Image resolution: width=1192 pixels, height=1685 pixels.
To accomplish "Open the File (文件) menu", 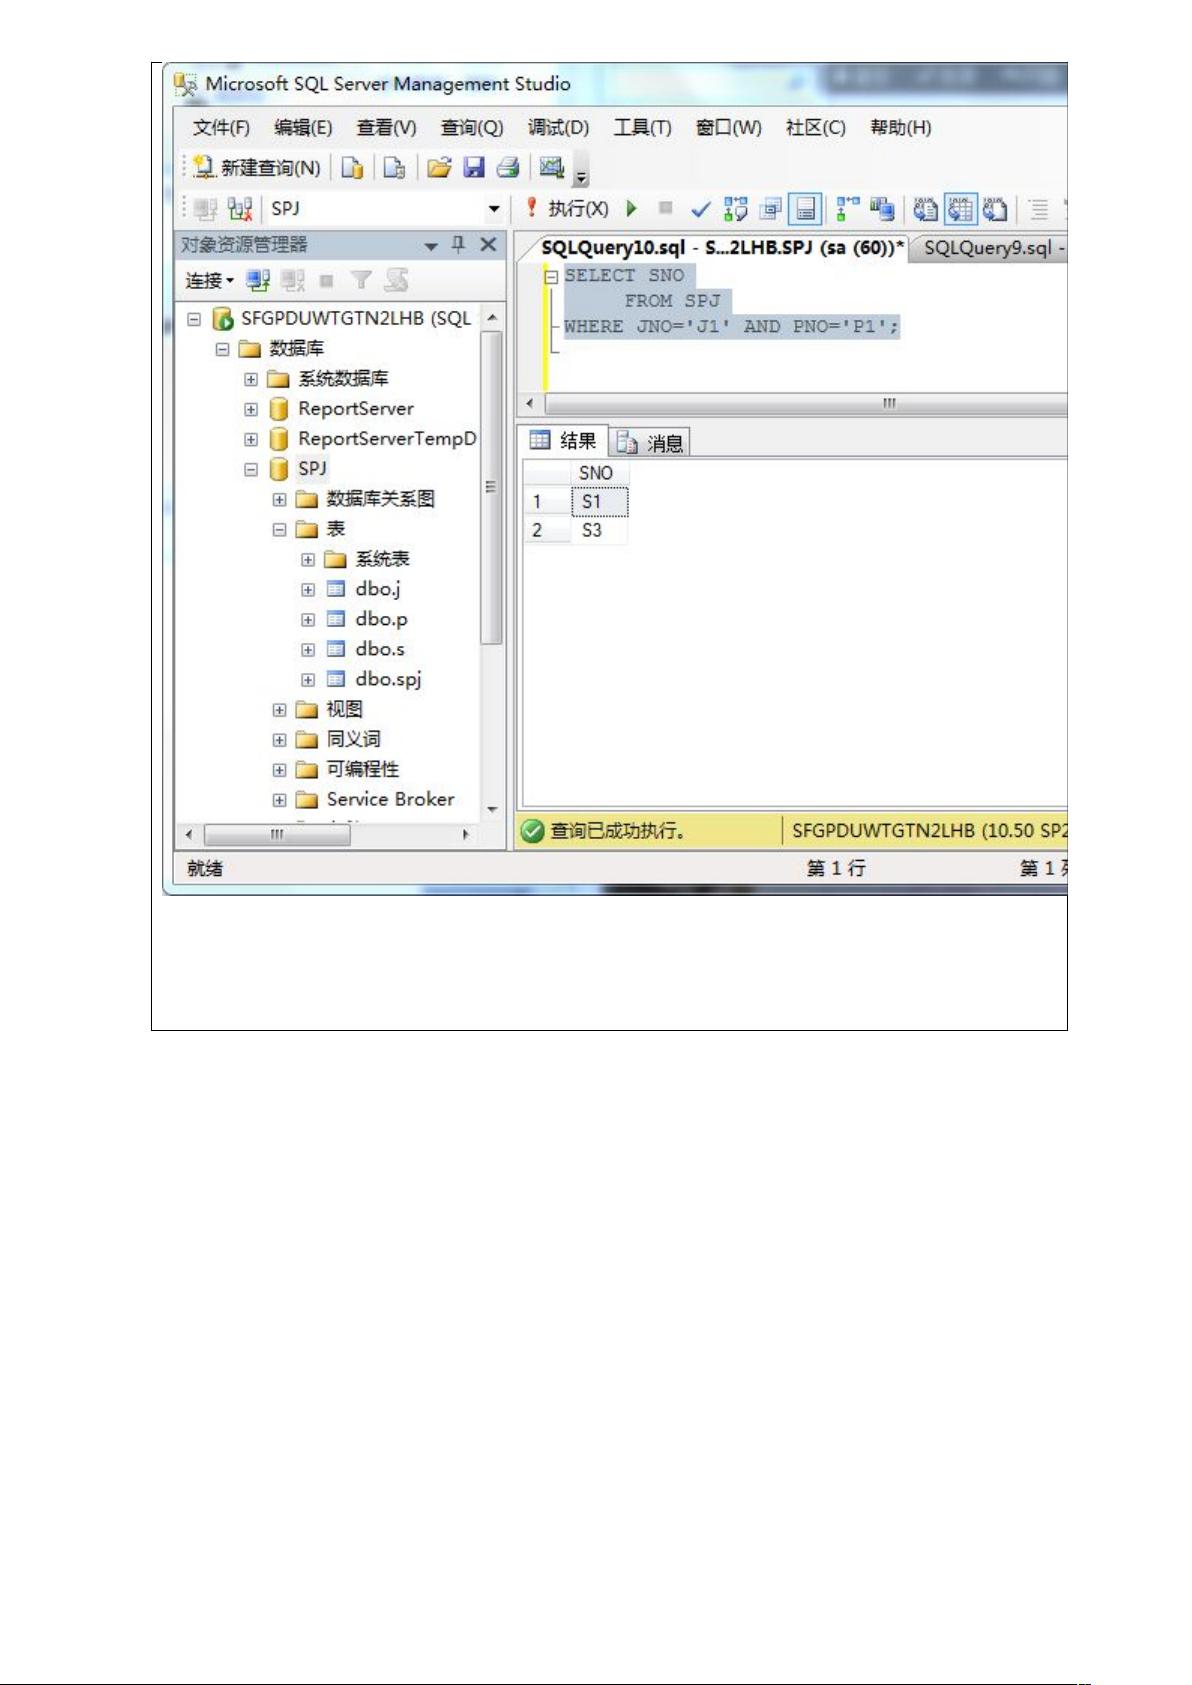I will click(221, 128).
